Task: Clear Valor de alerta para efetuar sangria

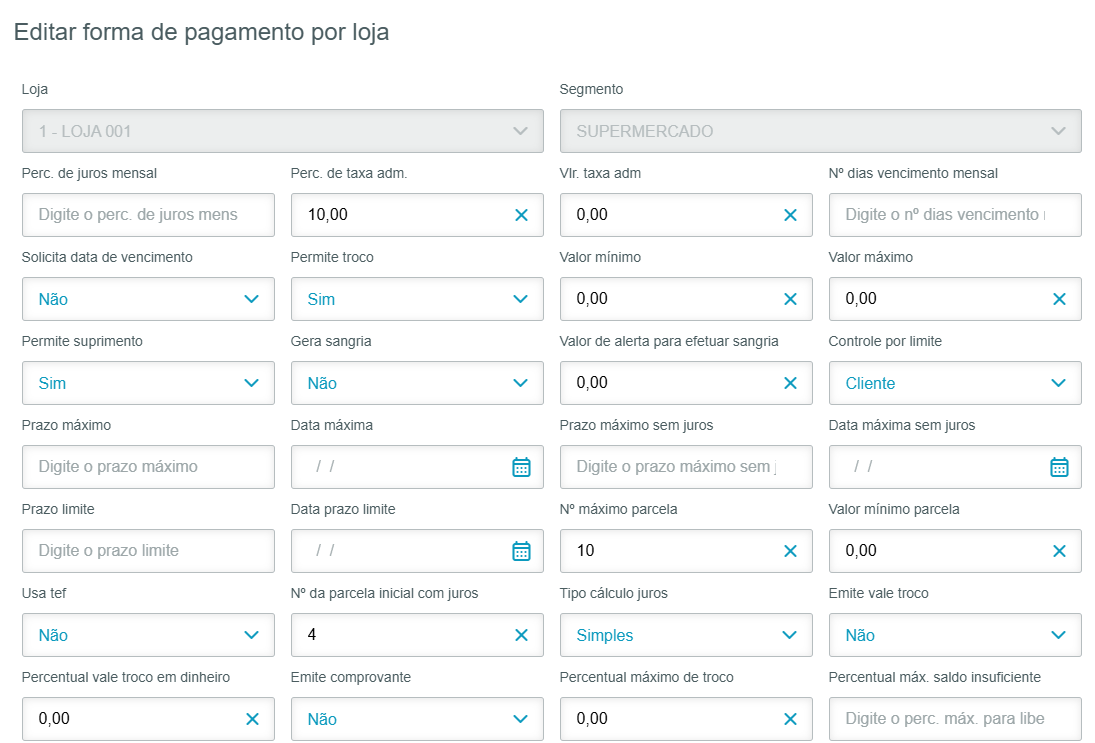Action: (x=790, y=383)
